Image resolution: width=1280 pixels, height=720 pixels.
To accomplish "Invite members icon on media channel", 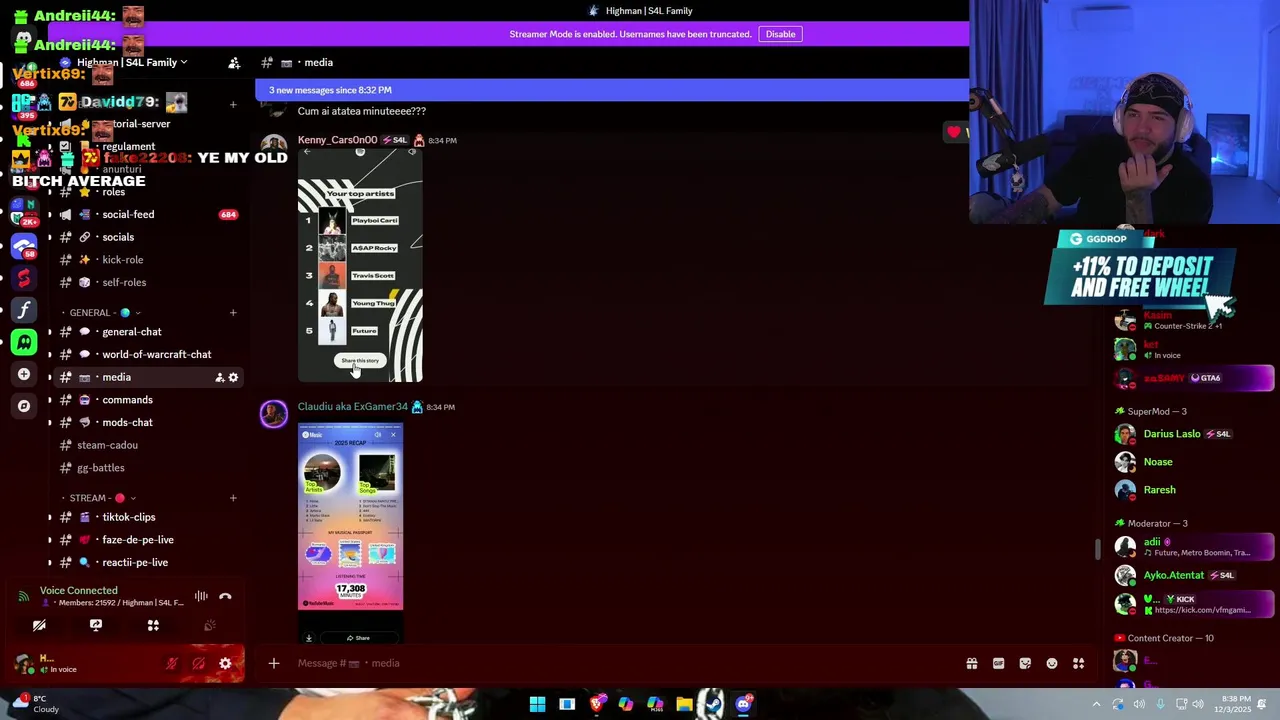I will pyautogui.click(x=219, y=377).
